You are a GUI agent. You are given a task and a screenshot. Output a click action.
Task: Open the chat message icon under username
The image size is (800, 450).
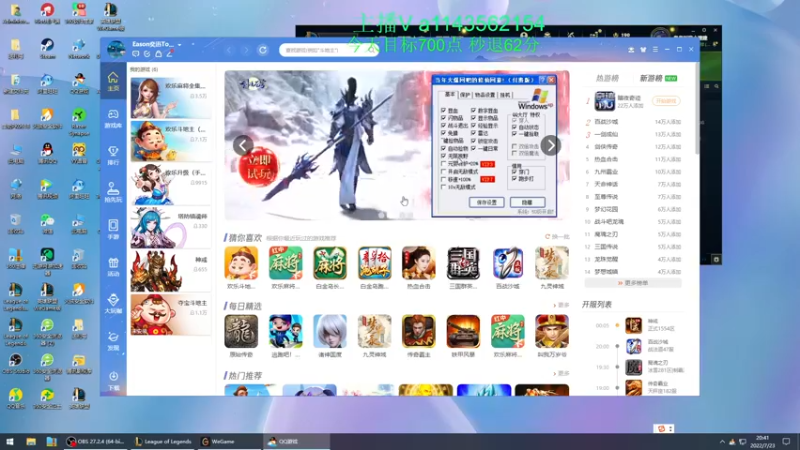(136, 54)
